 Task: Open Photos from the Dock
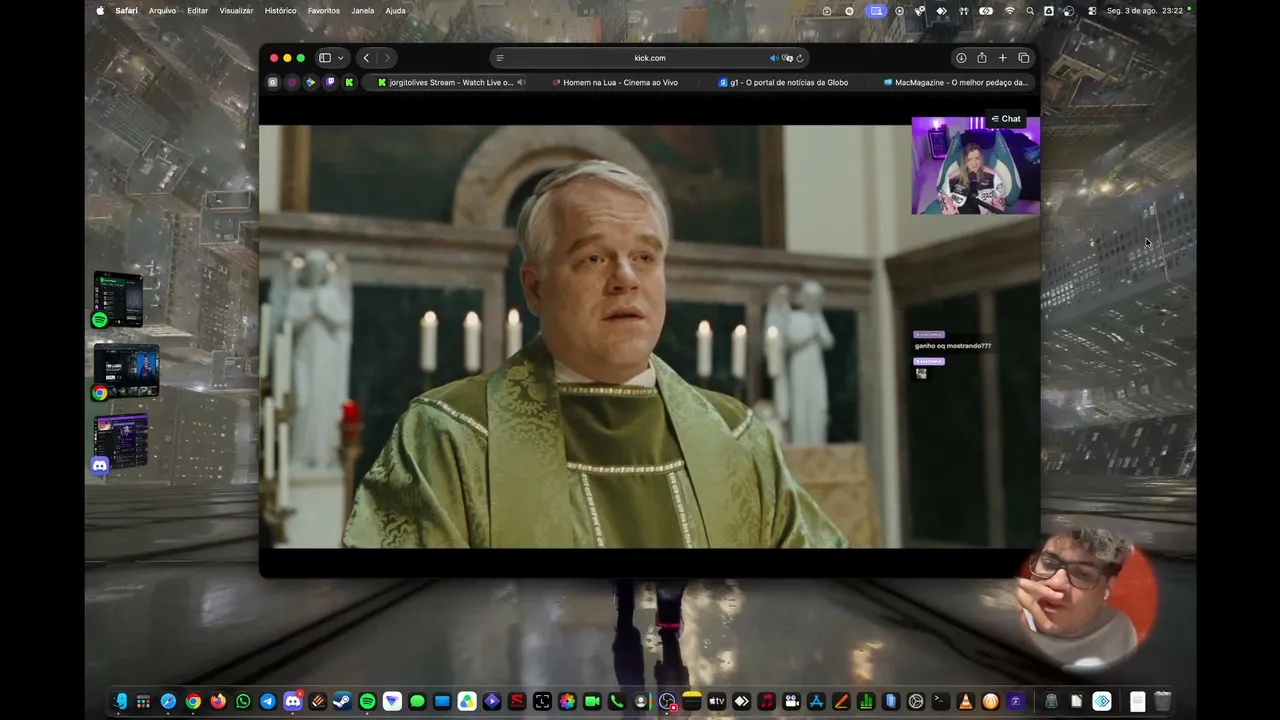567,702
